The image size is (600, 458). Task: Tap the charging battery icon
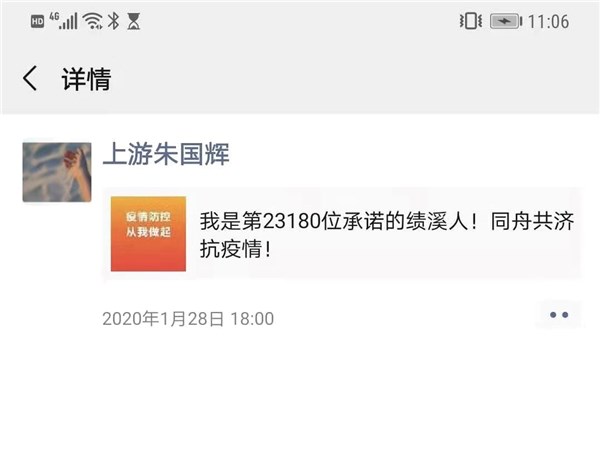click(506, 21)
